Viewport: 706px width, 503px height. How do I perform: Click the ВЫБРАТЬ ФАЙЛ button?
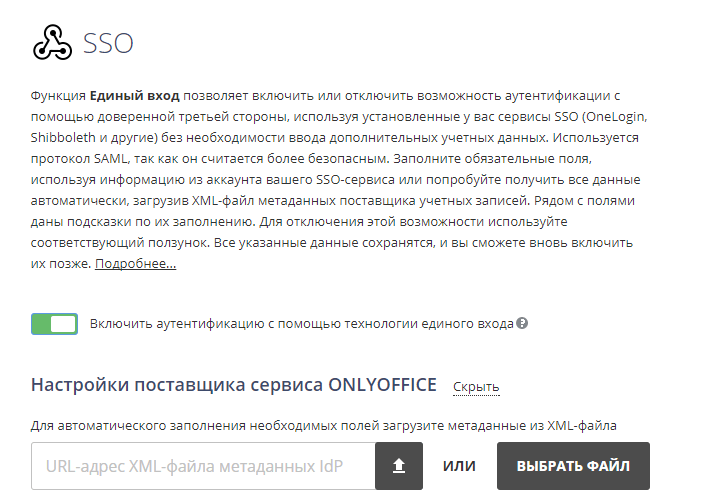pyautogui.click(x=573, y=466)
